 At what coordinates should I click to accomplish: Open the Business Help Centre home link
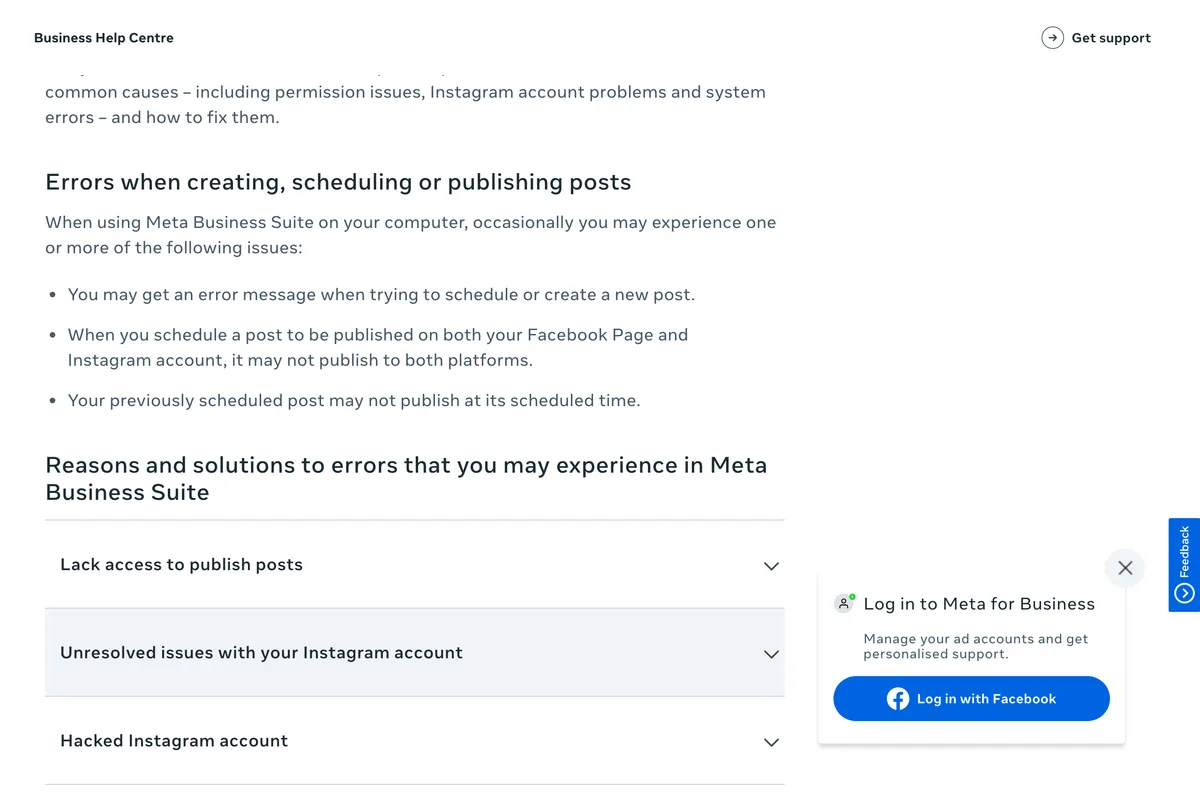pos(104,38)
